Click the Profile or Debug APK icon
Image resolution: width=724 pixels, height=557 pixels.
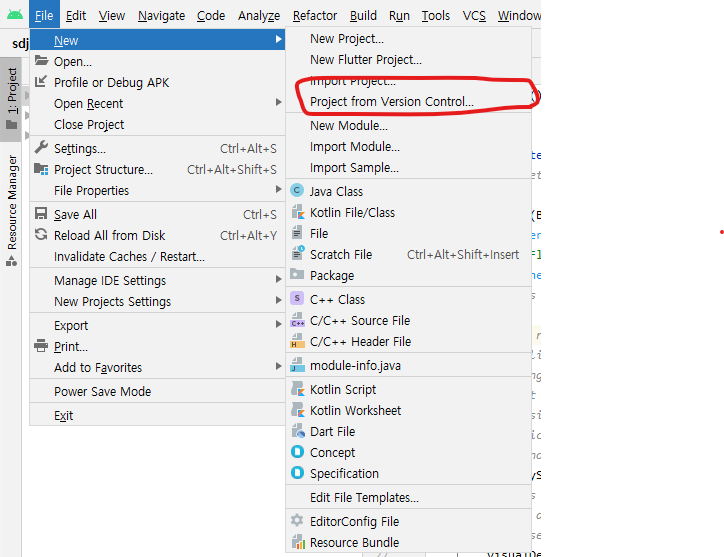[x=41, y=82]
